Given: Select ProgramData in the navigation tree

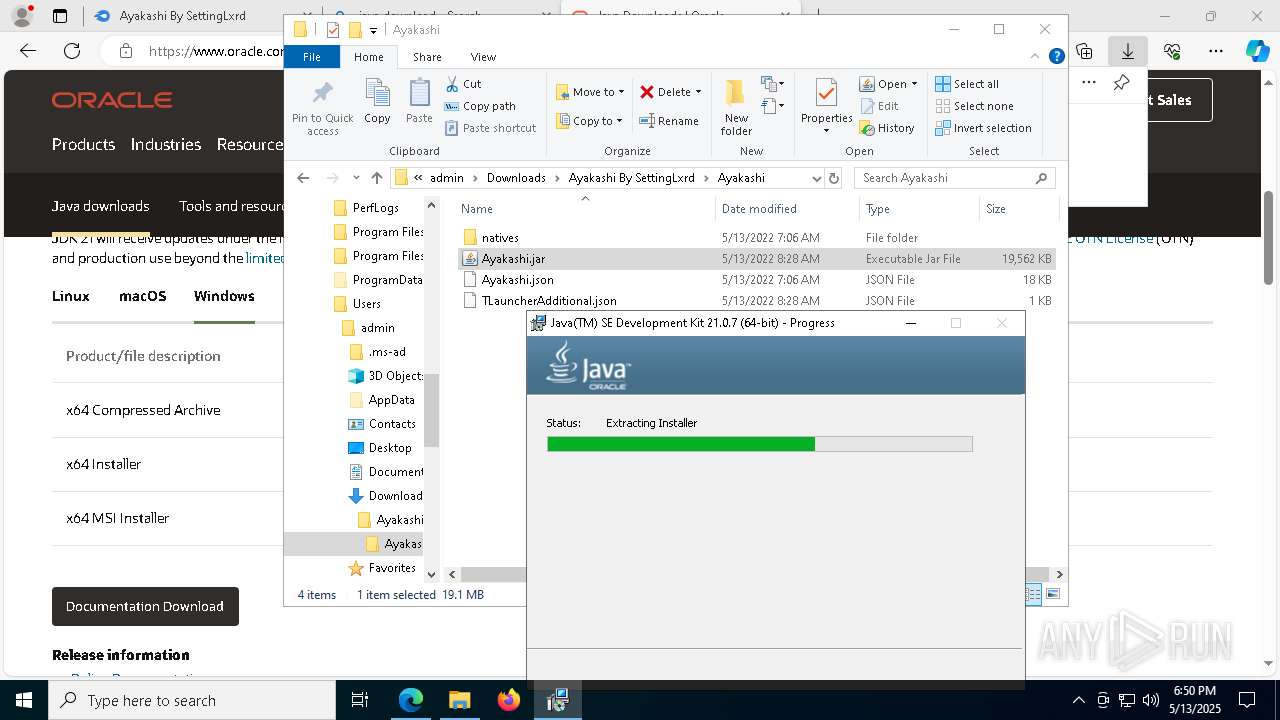Looking at the screenshot, I should click(x=387, y=280).
